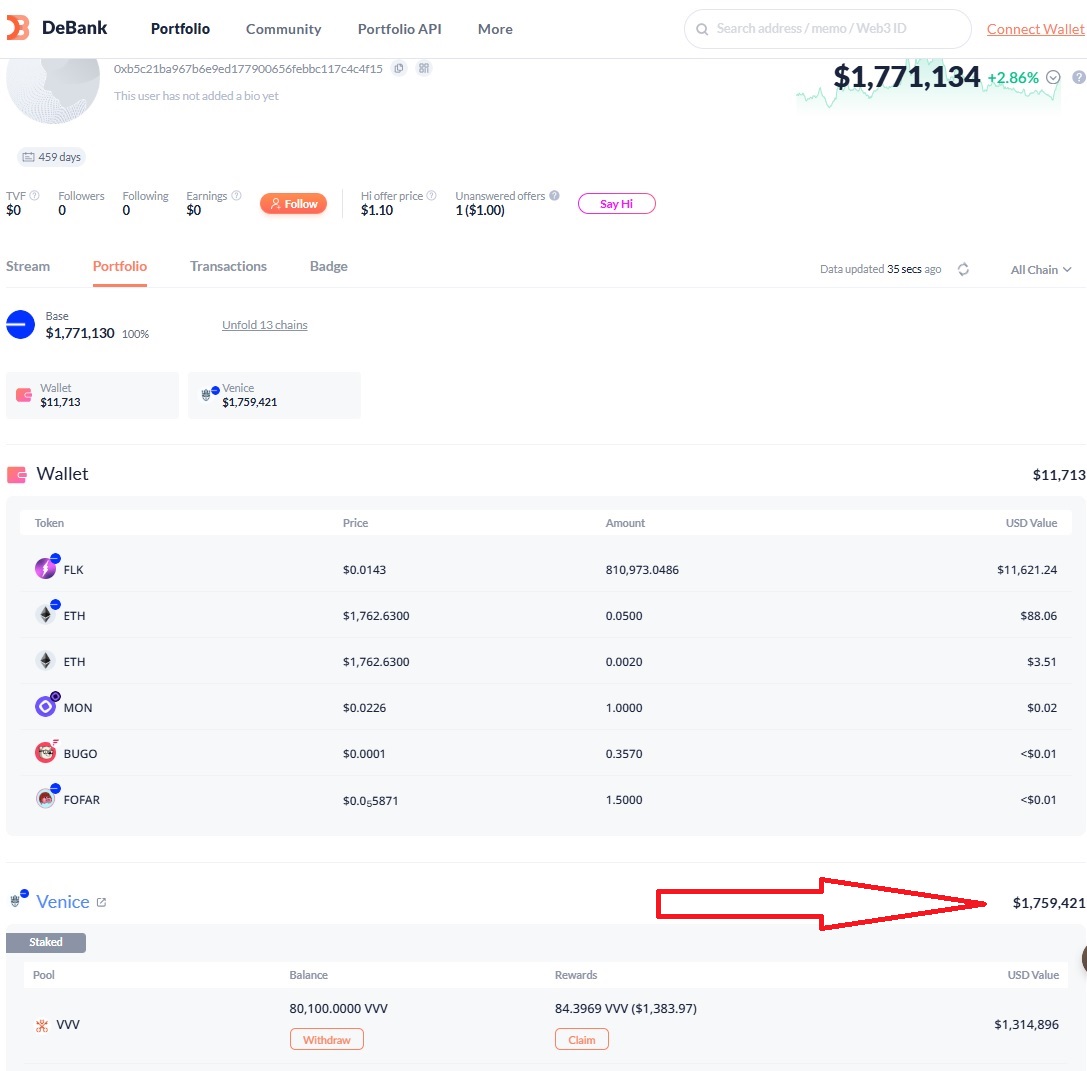Click the FOFAR token icon

pos(46,799)
